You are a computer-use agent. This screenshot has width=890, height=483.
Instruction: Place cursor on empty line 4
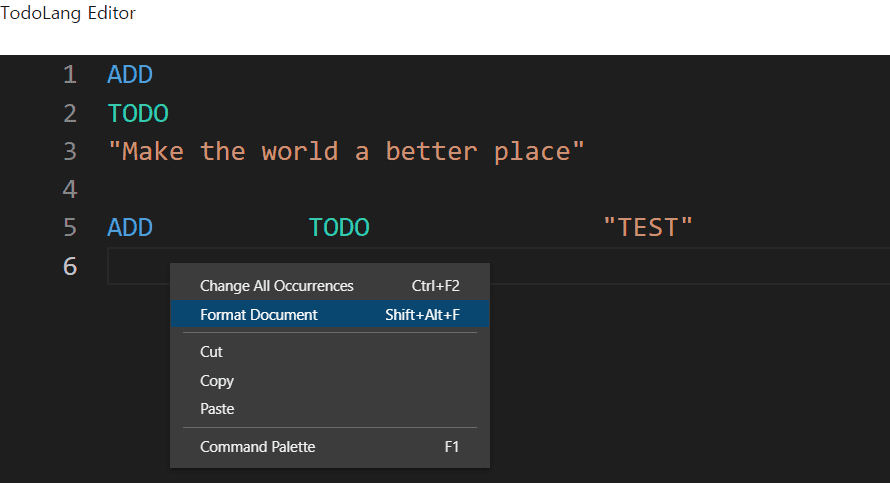(498, 189)
